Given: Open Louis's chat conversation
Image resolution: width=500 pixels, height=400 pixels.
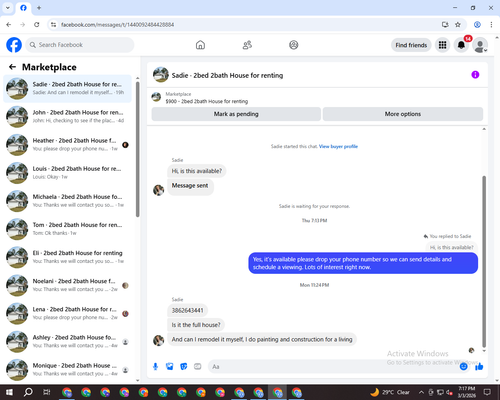Looking at the screenshot, I should (67, 173).
